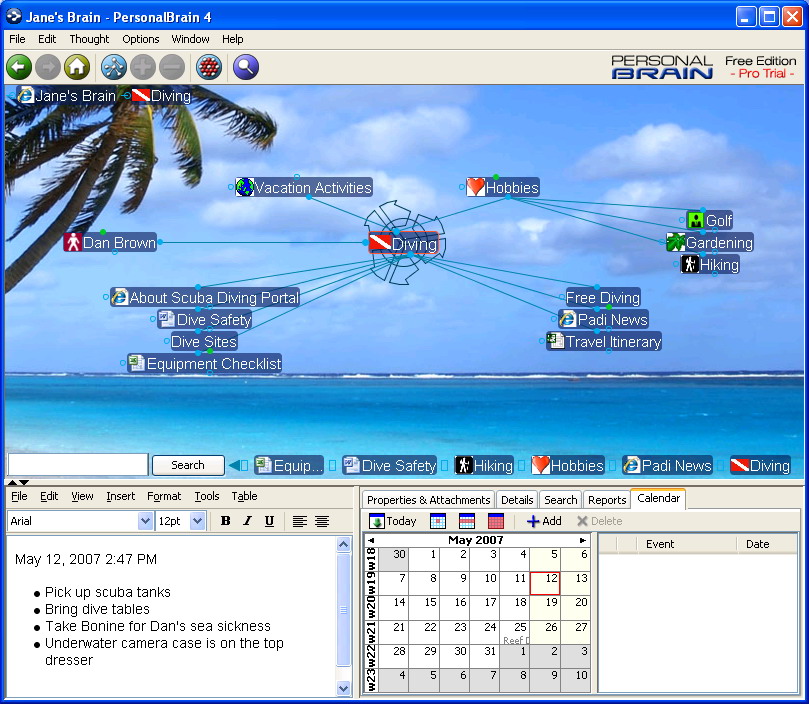The image size is (809, 704).
Task: Open the Arial font dropdown
Action: [x=145, y=521]
